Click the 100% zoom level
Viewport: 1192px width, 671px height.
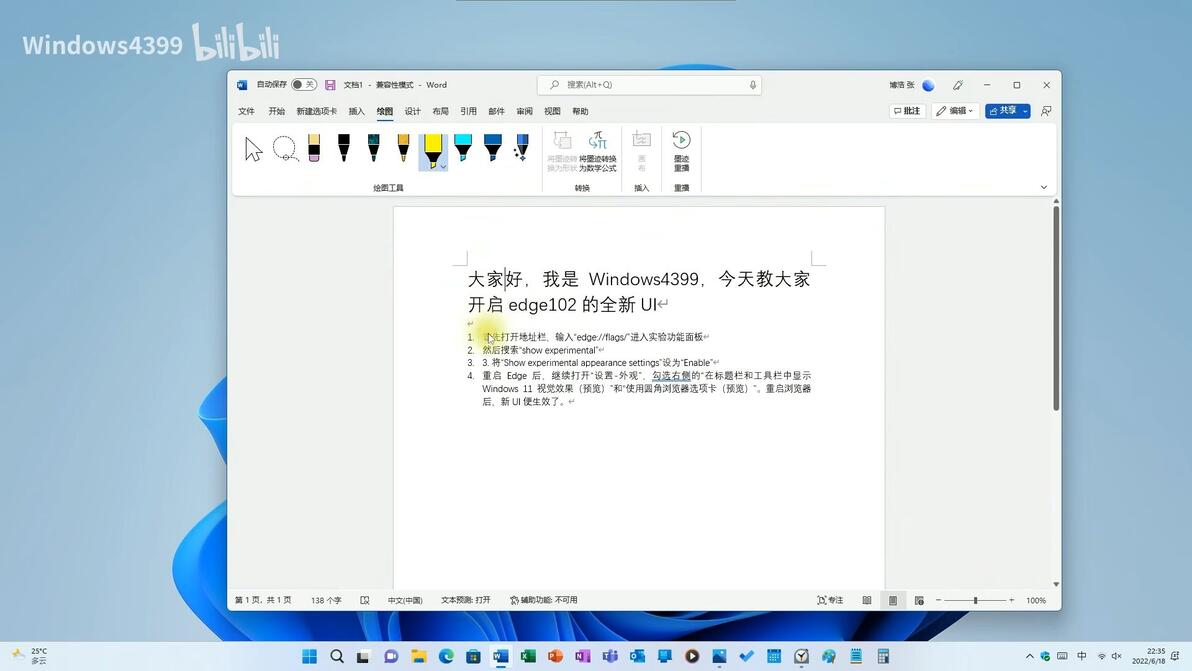(x=1035, y=600)
